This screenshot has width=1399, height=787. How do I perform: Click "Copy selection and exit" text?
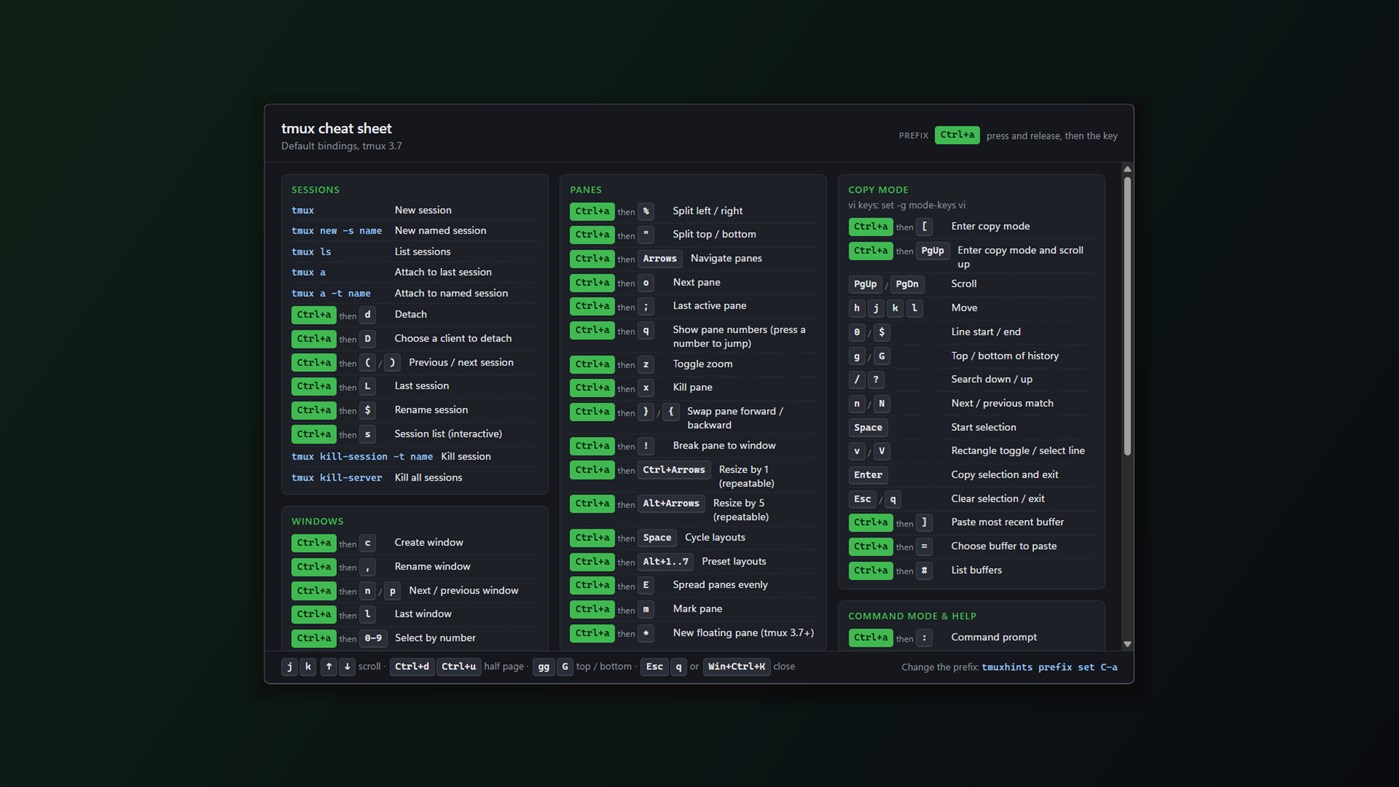pyautogui.click(x=1004, y=475)
